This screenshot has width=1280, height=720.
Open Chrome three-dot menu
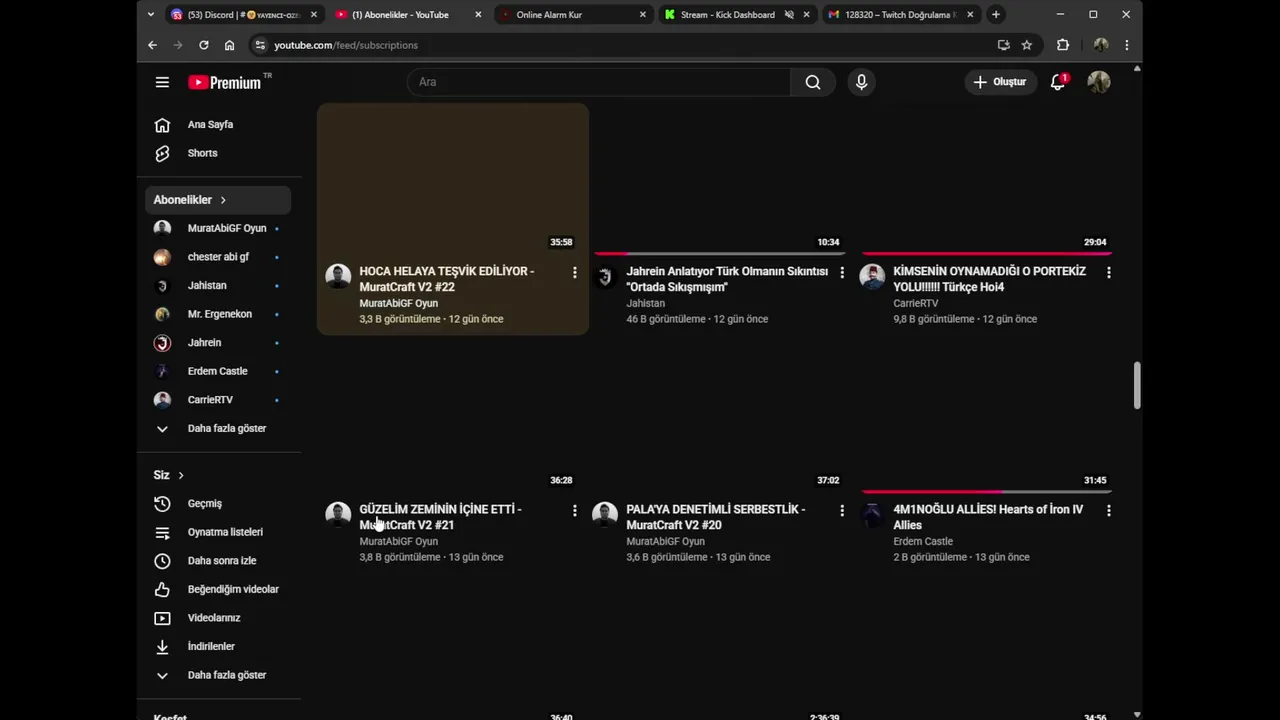coord(1127,45)
